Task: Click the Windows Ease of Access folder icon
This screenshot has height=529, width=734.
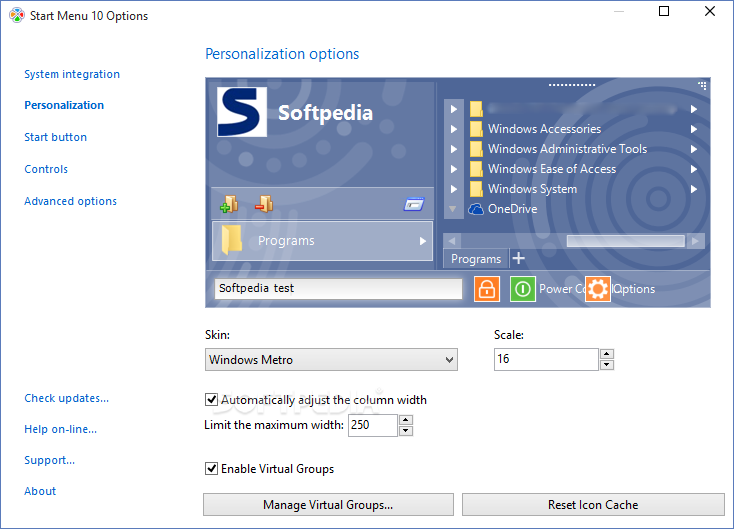Action: (x=476, y=169)
